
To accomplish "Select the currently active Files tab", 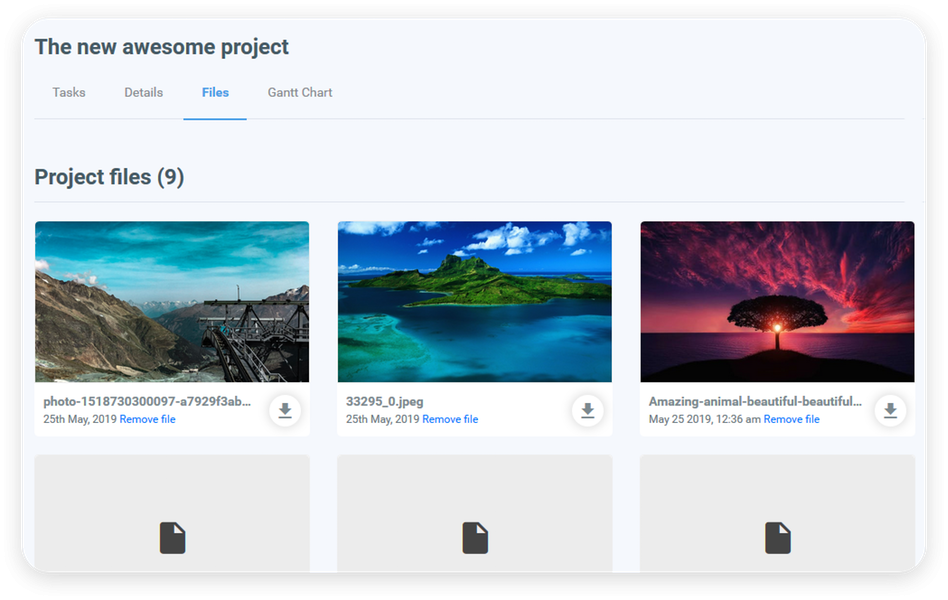I will click(x=215, y=92).
